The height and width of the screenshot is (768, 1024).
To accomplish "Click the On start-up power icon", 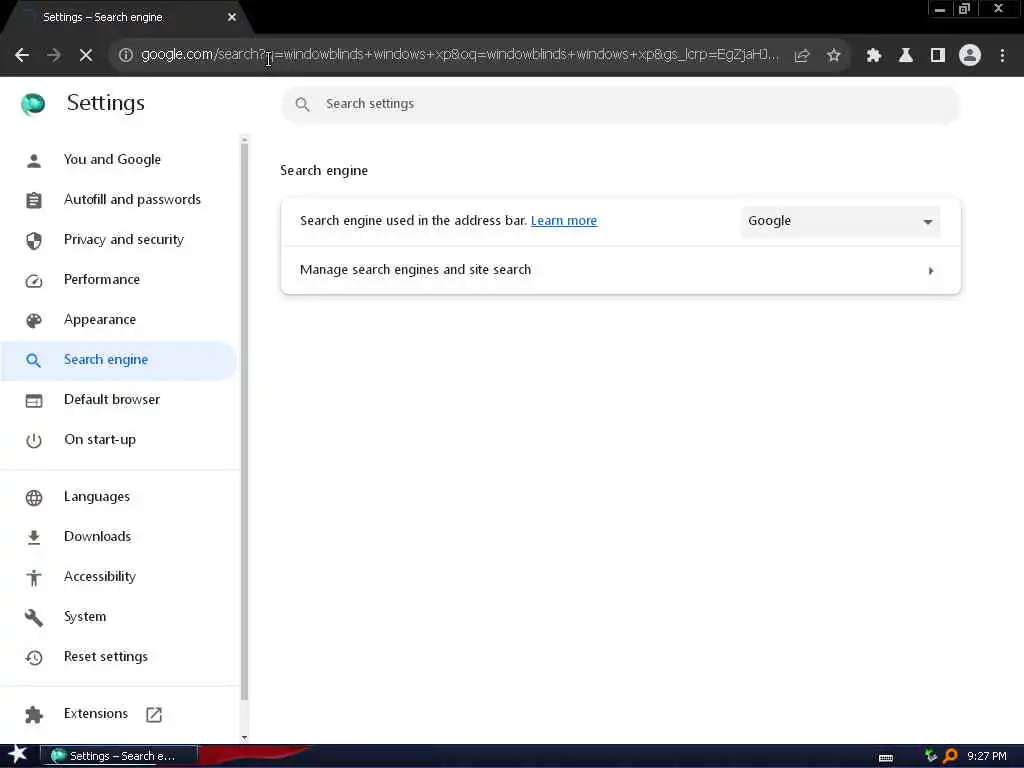I will point(34,441).
